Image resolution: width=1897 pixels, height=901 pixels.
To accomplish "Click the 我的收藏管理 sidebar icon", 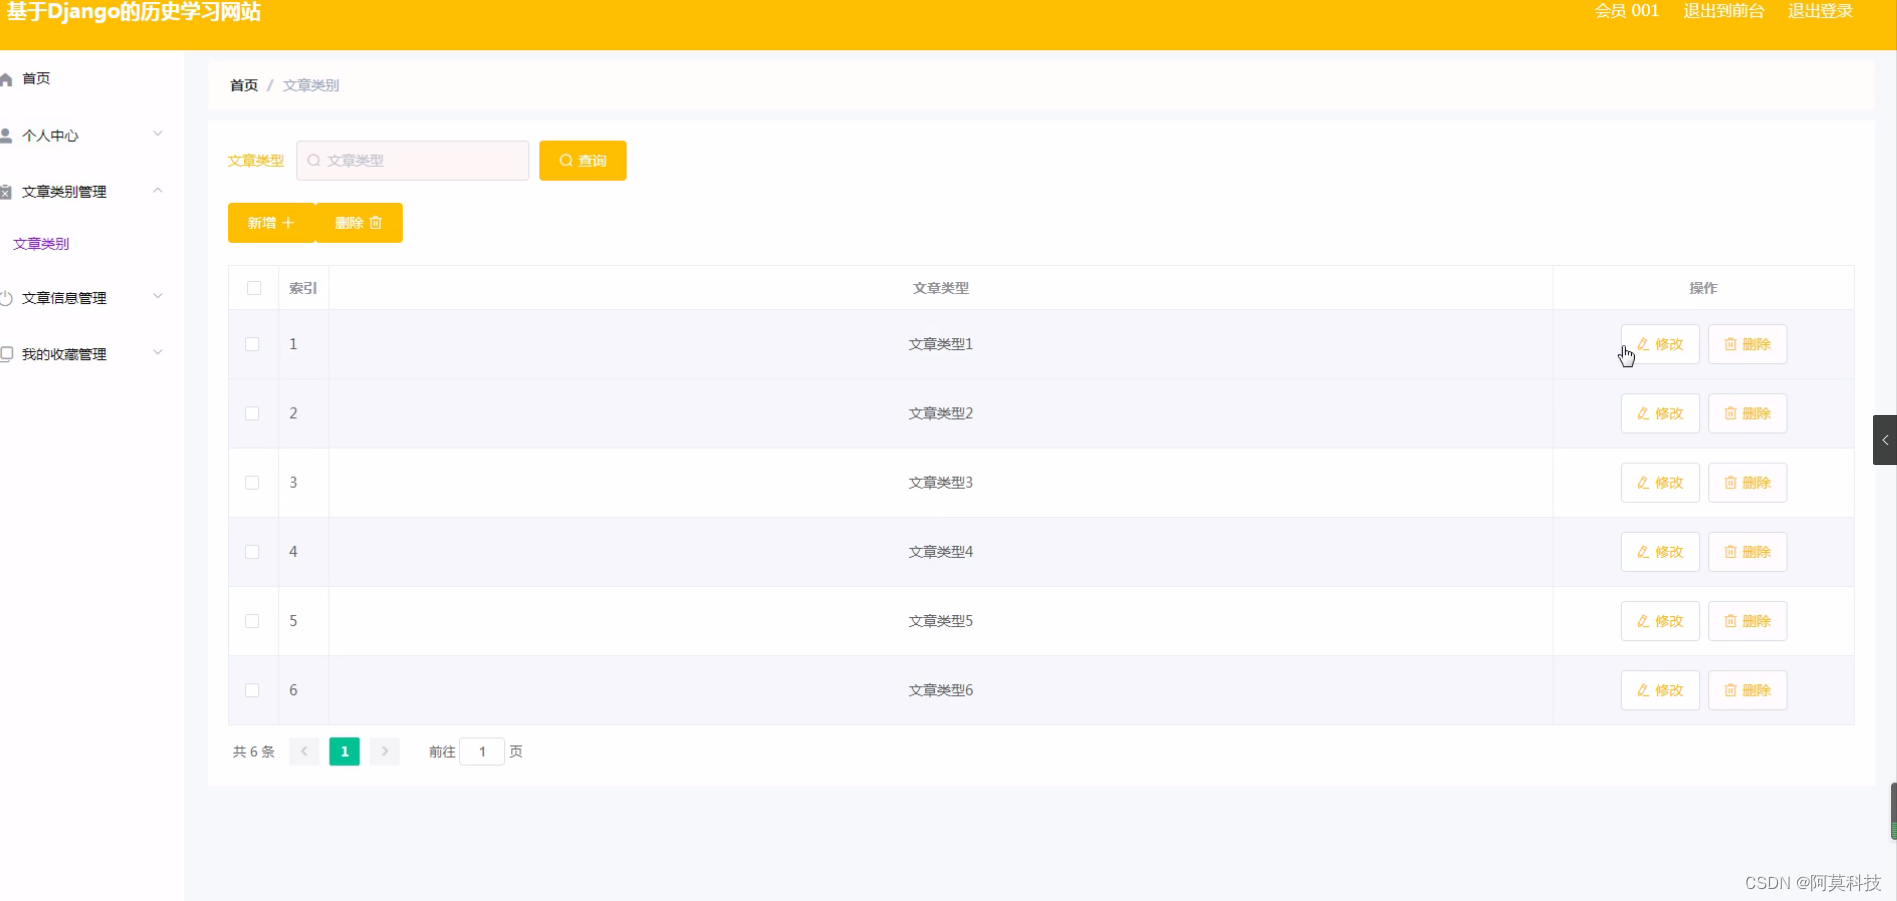I will pyautogui.click(x=6, y=354).
